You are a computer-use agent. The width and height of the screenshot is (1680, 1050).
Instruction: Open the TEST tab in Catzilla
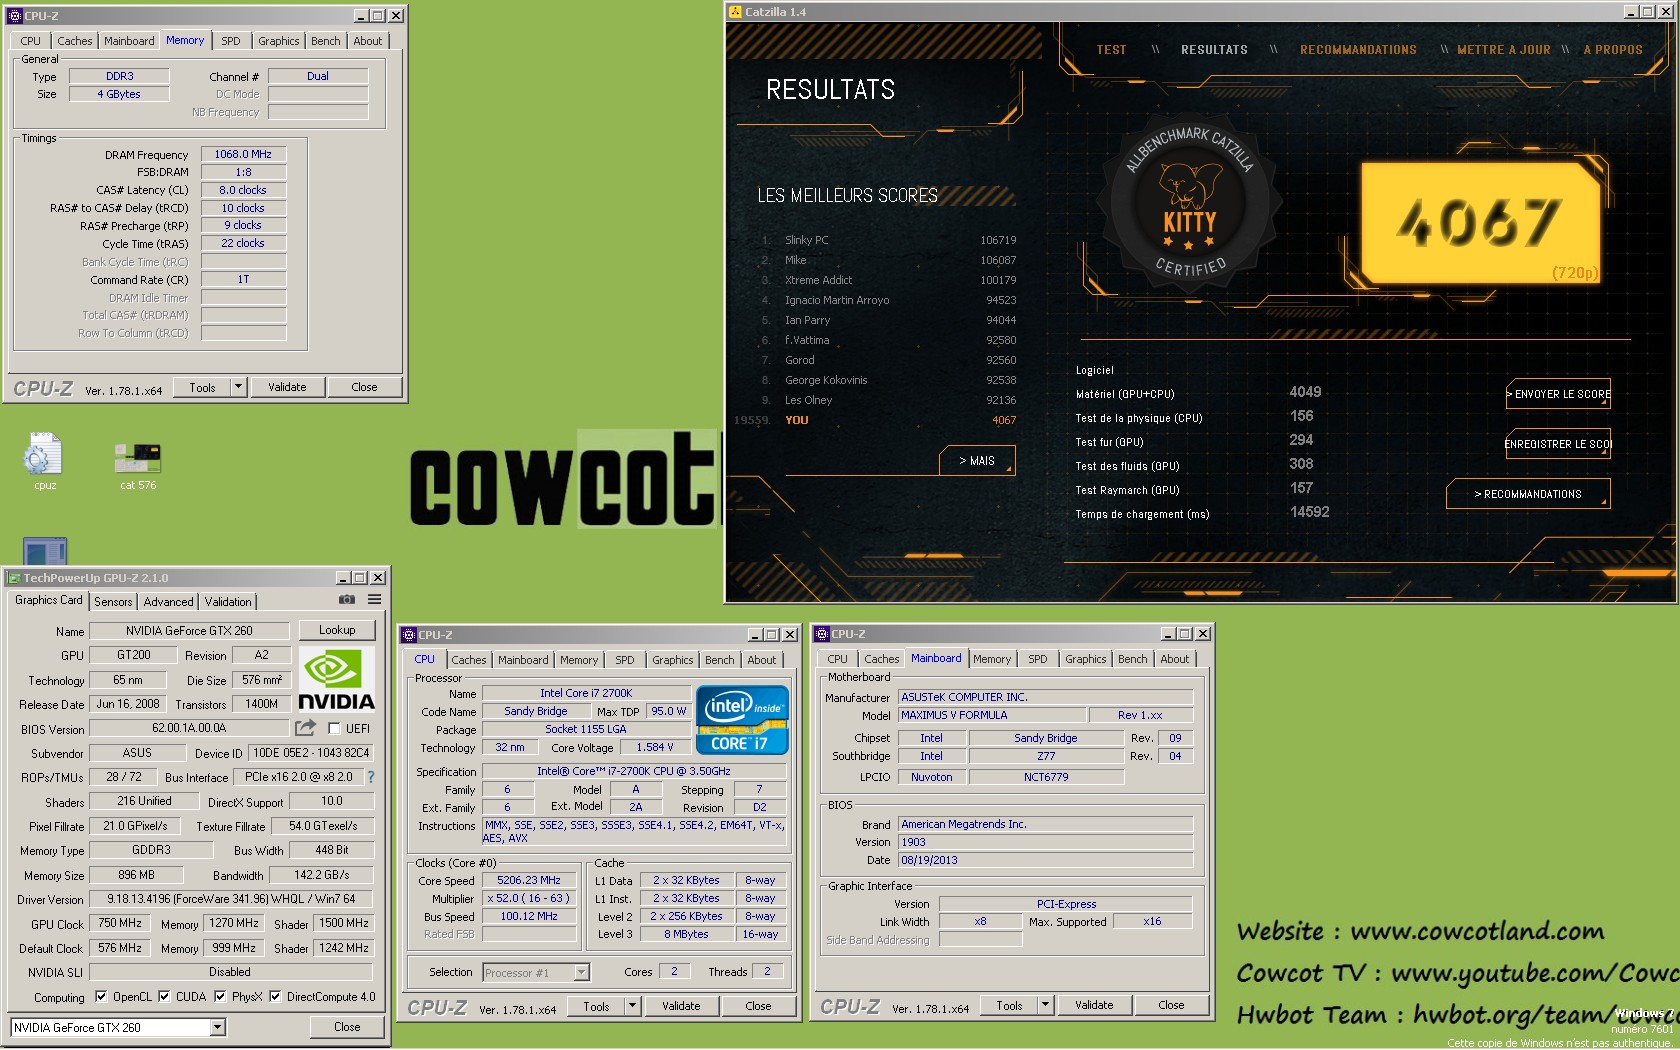[x=1111, y=50]
